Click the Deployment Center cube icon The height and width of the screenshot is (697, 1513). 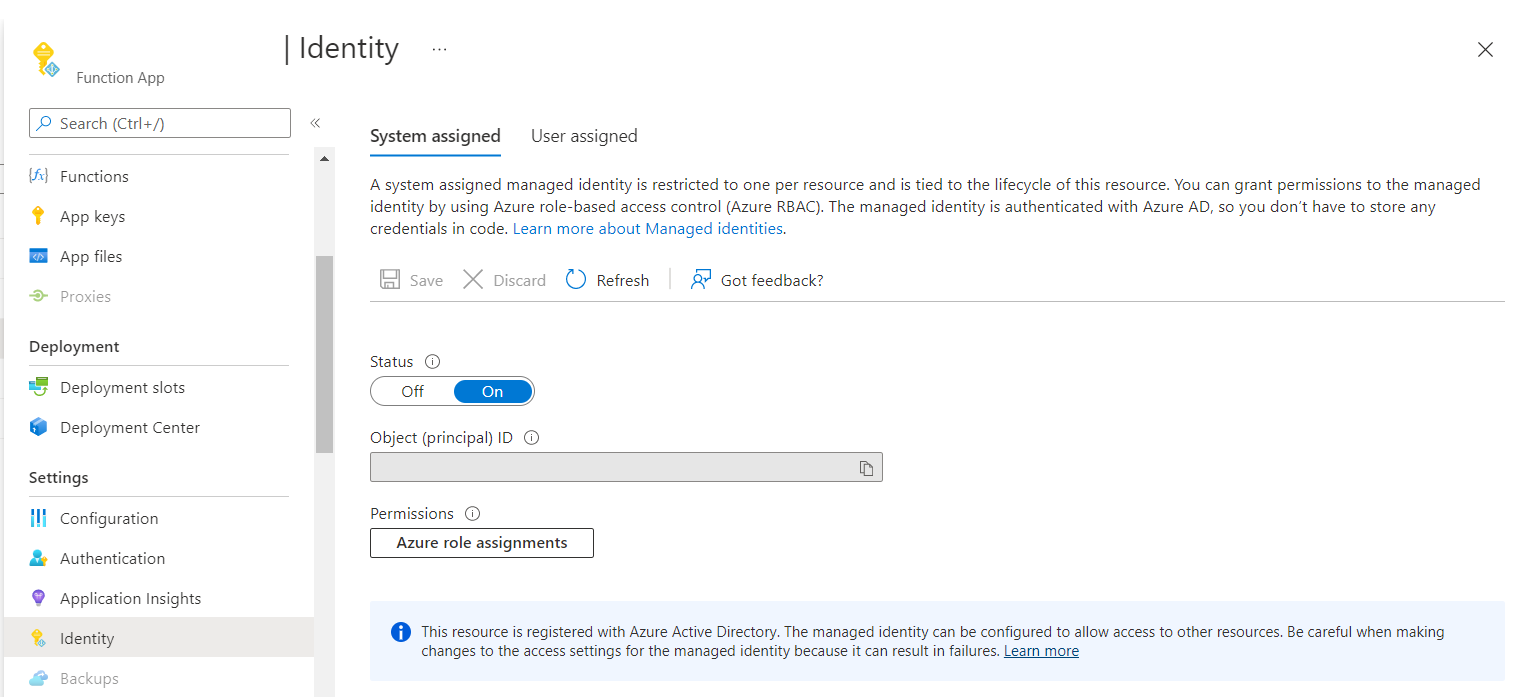(39, 427)
